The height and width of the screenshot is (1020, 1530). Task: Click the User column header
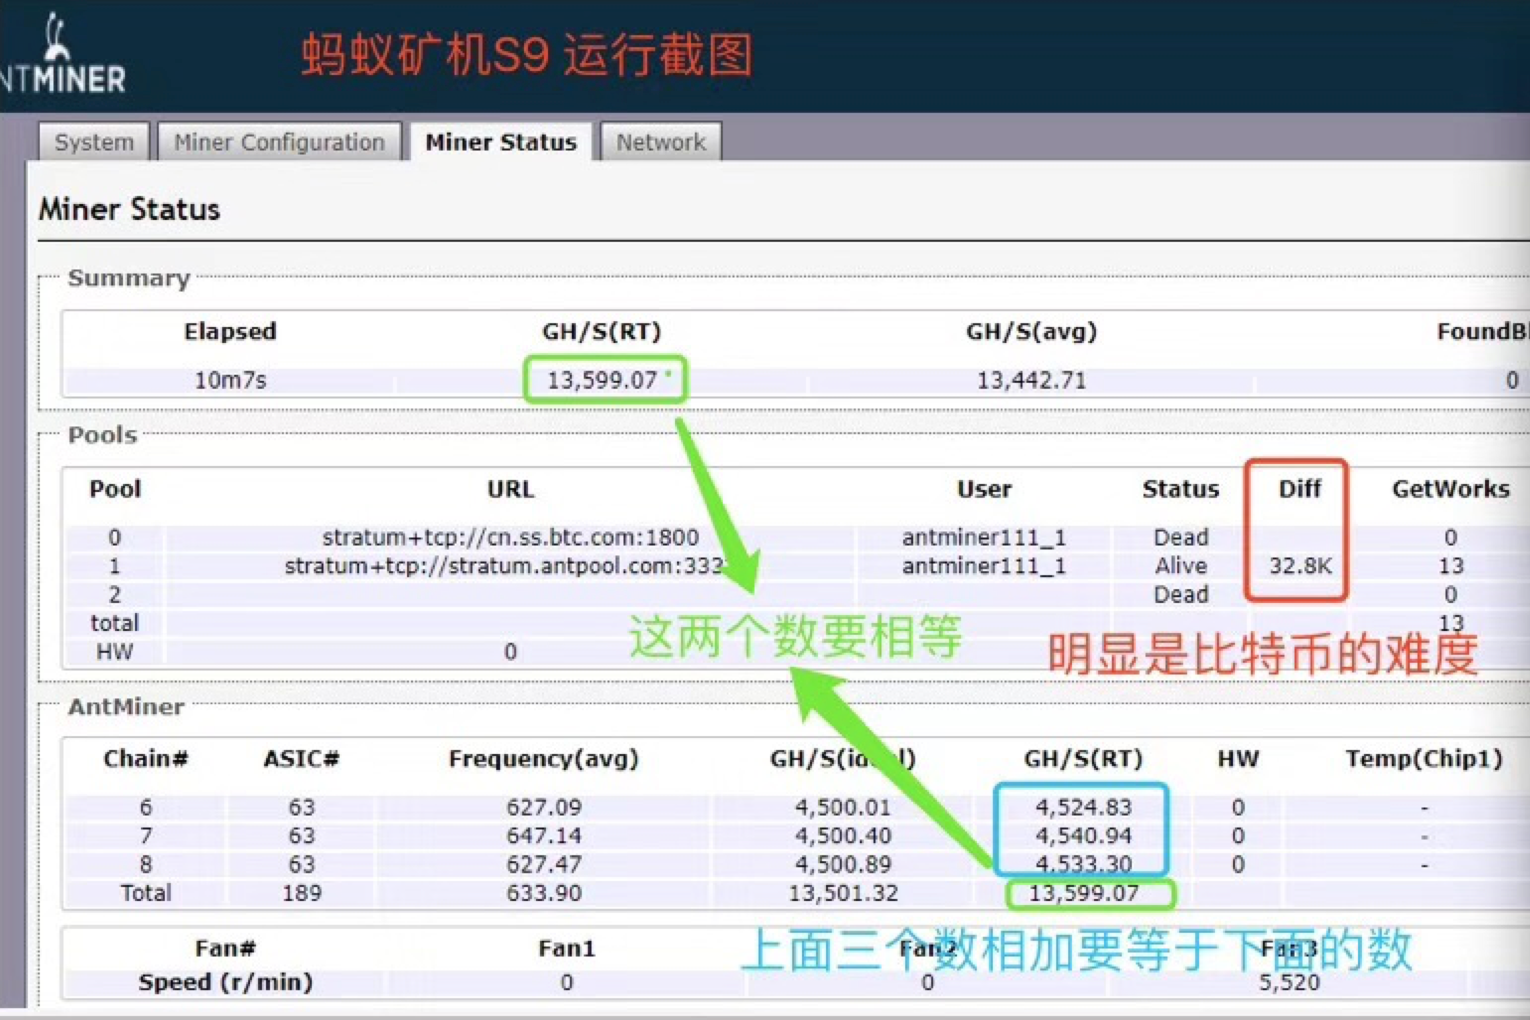pos(984,489)
